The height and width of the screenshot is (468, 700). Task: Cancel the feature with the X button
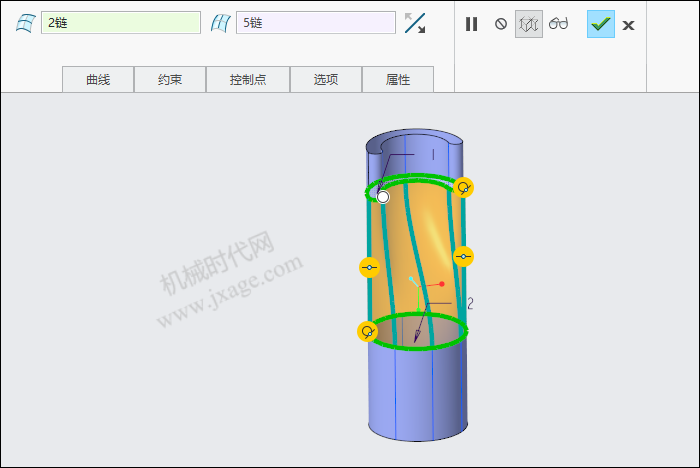pos(629,25)
